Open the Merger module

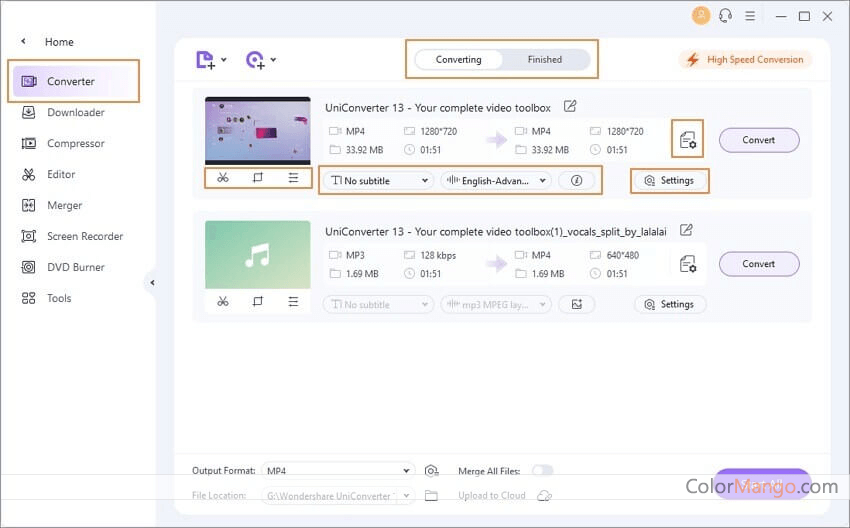pyautogui.click(x=65, y=205)
